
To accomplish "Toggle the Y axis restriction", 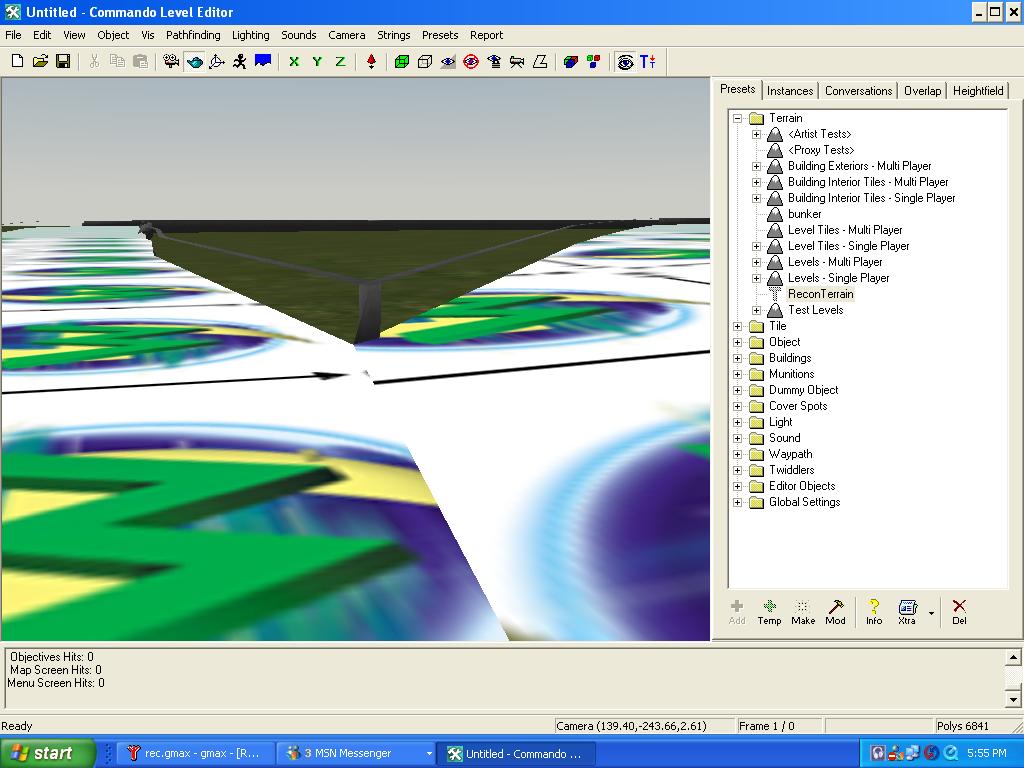I will click(317, 61).
